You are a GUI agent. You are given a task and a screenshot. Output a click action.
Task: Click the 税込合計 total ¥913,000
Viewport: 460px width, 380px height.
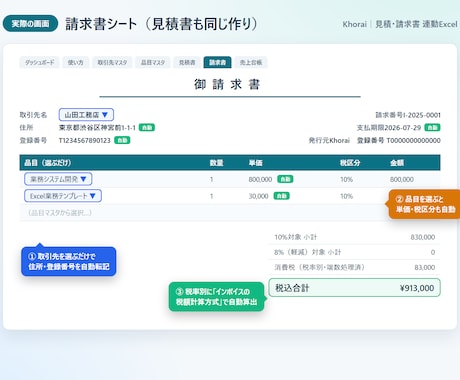pyautogui.click(x=417, y=288)
